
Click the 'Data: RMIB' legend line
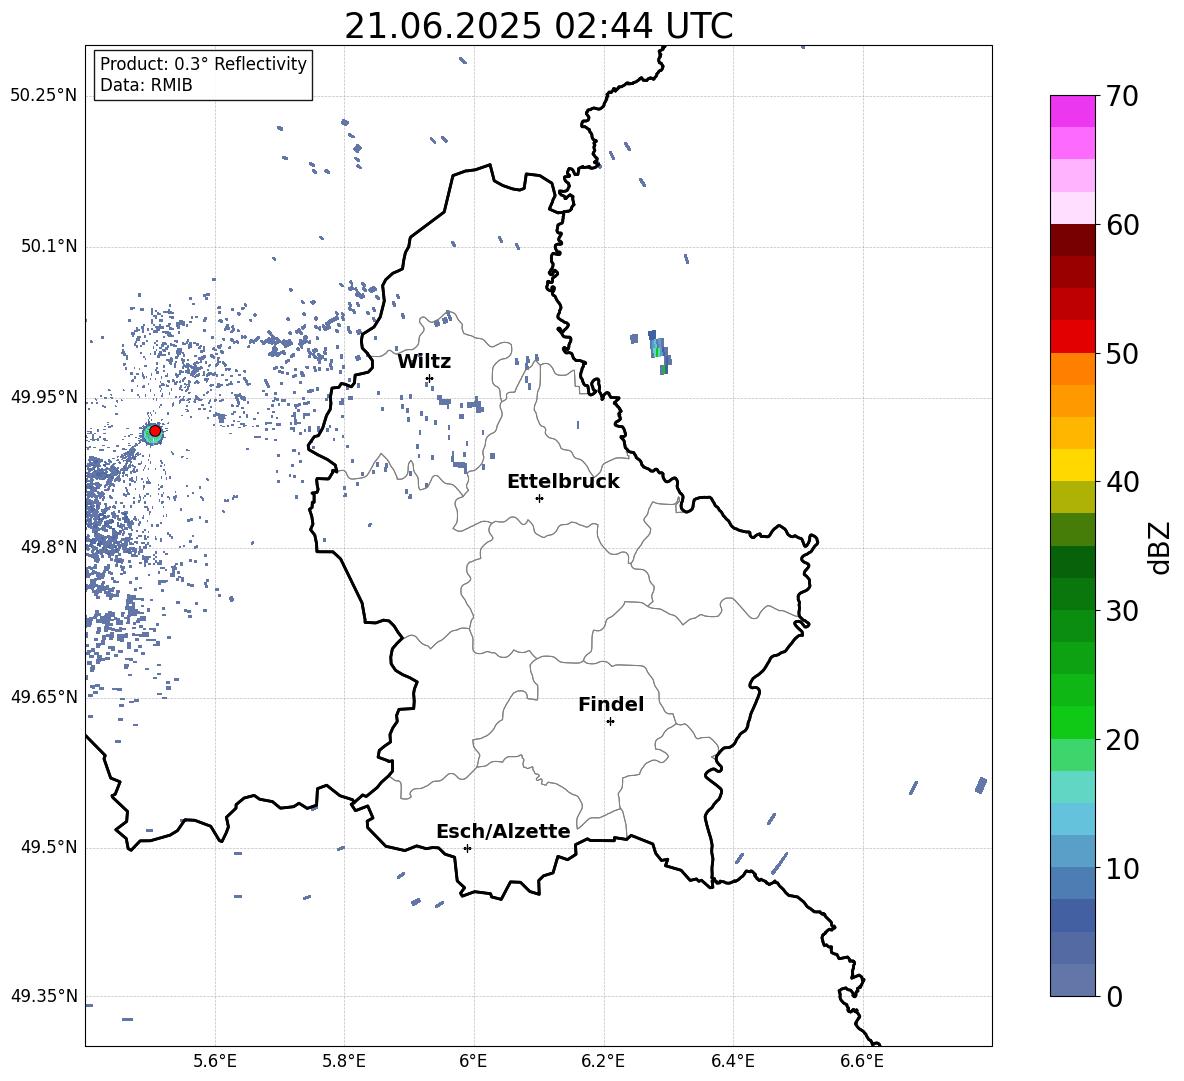[x=146, y=85]
